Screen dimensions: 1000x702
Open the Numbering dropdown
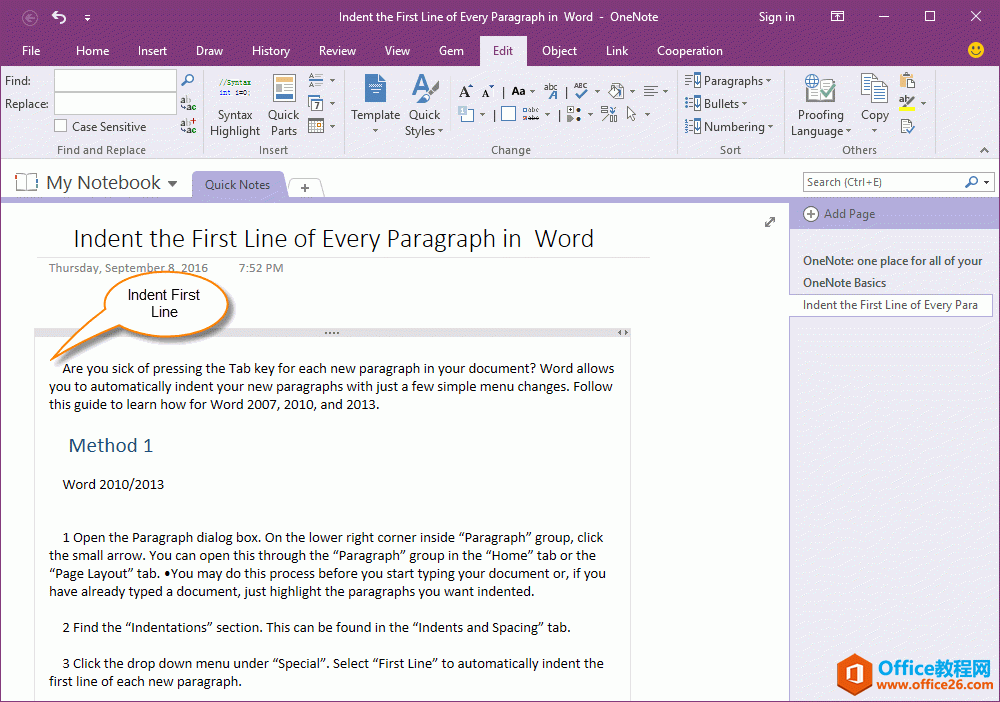point(730,127)
